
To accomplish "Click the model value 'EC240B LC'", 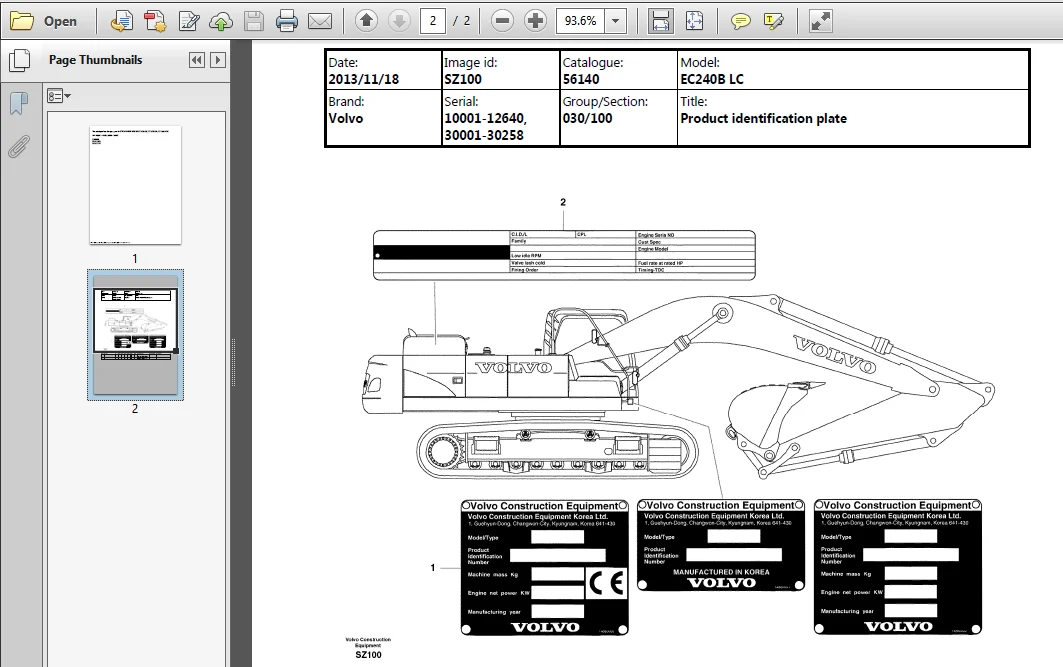I will click(x=712, y=79).
